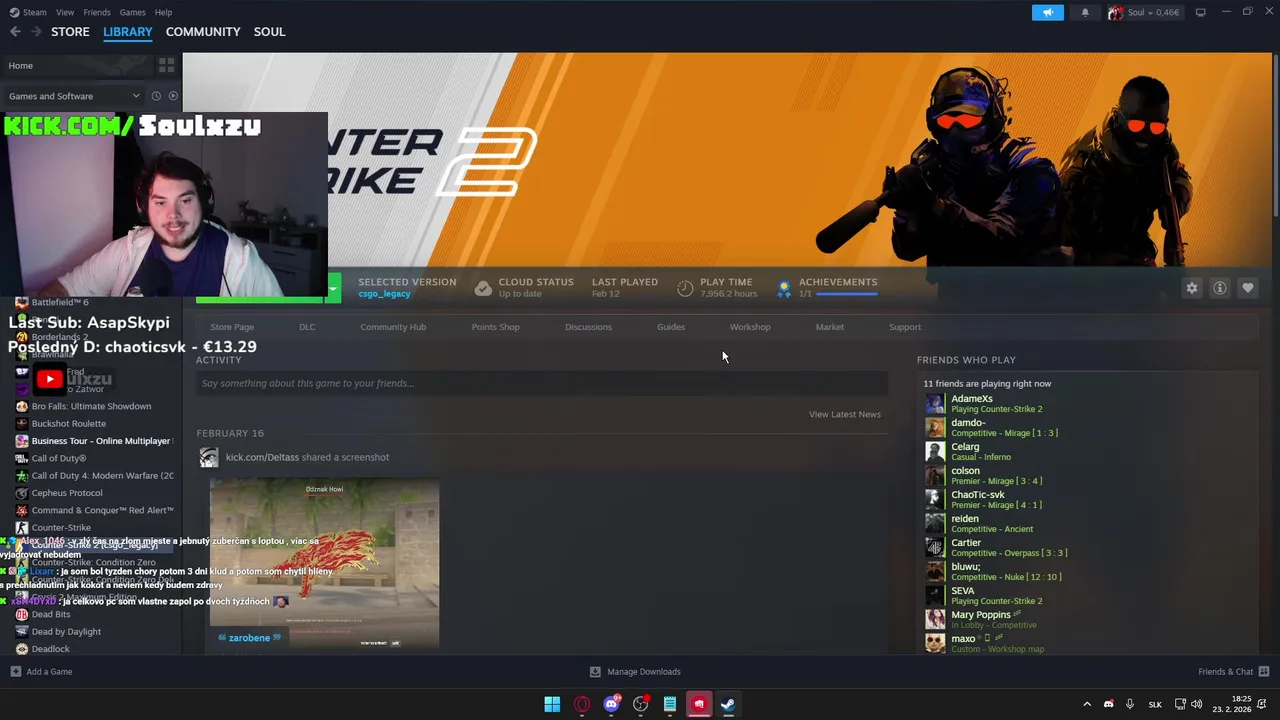Screen dimensions: 1280x720
Task: Open the Points Shop link
Action: click(495, 327)
